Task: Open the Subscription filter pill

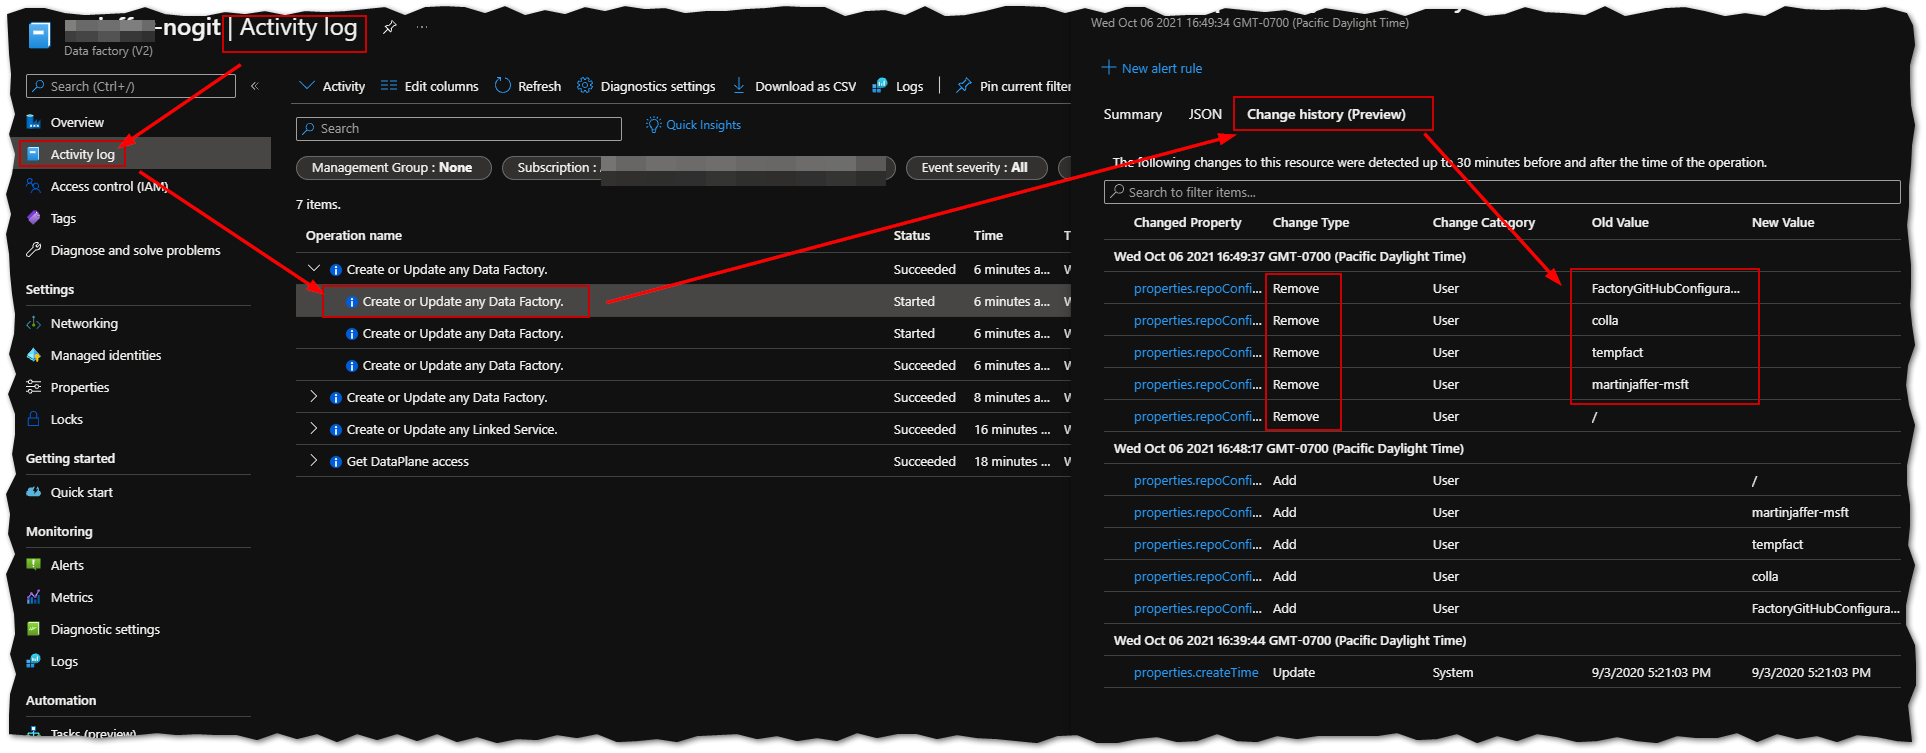Action: click(697, 168)
